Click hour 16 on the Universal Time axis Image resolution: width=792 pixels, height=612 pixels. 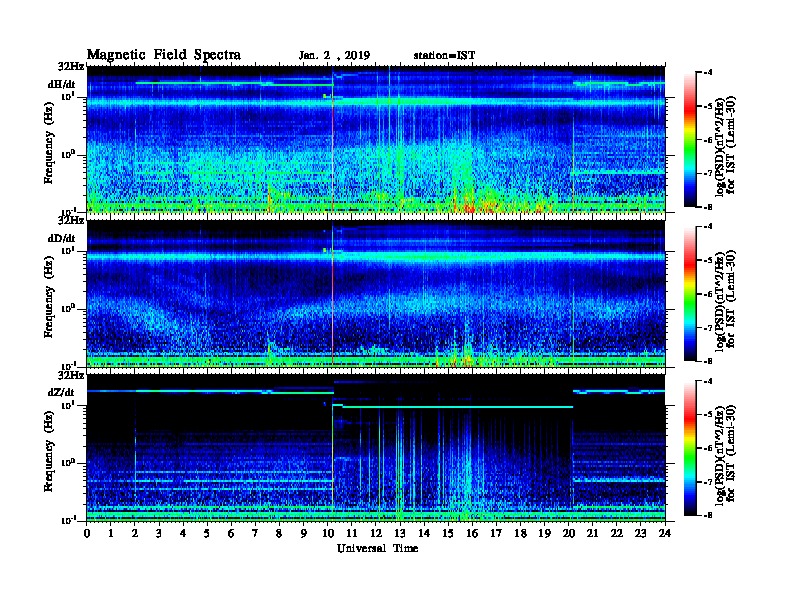pos(472,533)
